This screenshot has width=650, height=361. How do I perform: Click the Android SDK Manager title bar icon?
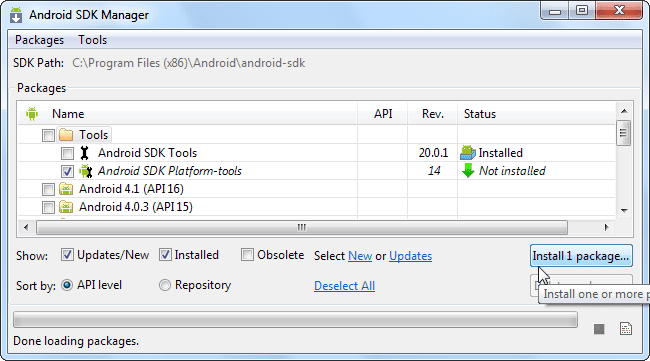pos(16,15)
